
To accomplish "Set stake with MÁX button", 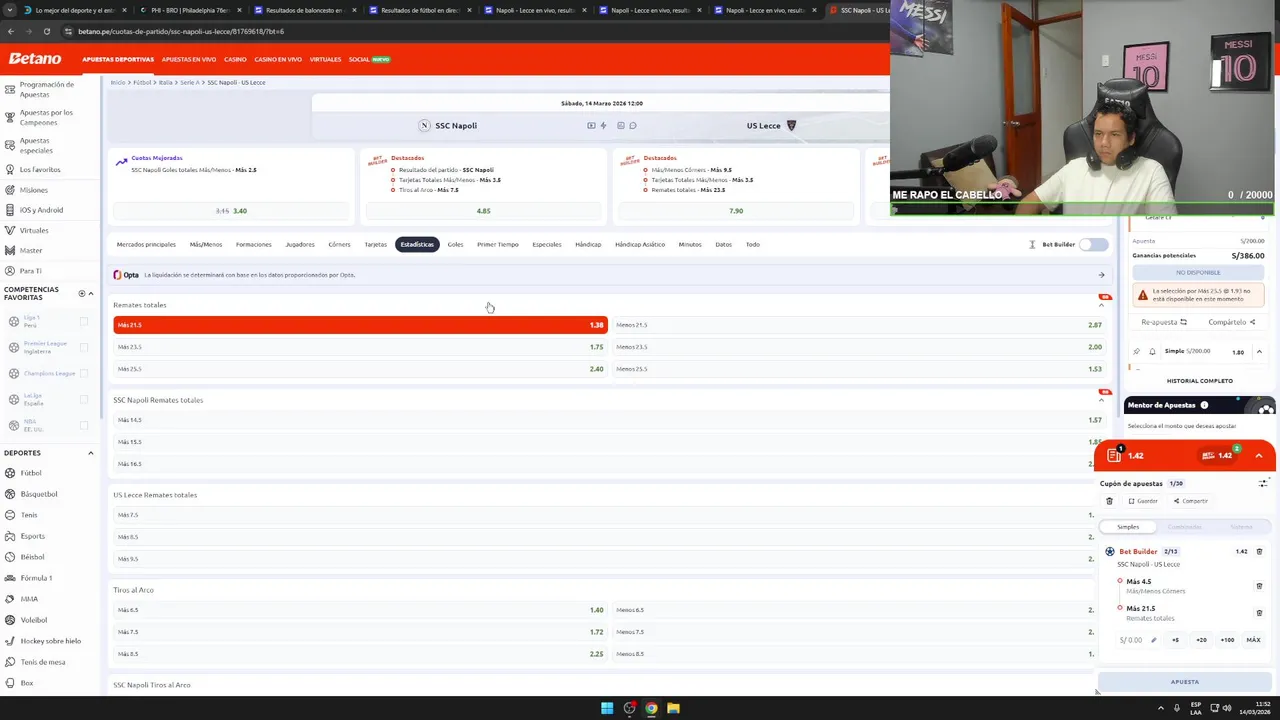I will tap(1253, 640).
